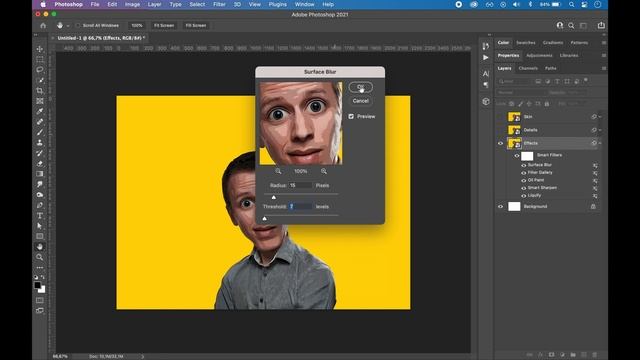Select the Eyedropper tool
Screen dimensions: 640x360
40,111
